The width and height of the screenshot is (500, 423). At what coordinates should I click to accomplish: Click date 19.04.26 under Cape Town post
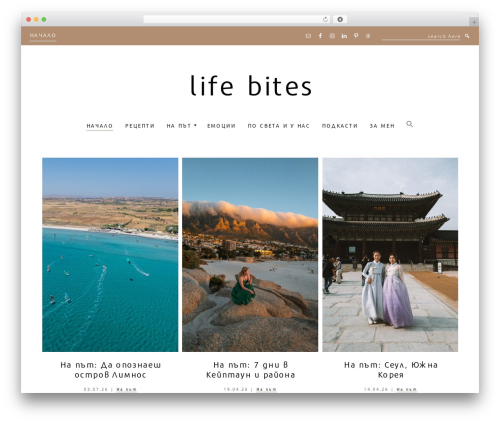click(x=236, y=389)
